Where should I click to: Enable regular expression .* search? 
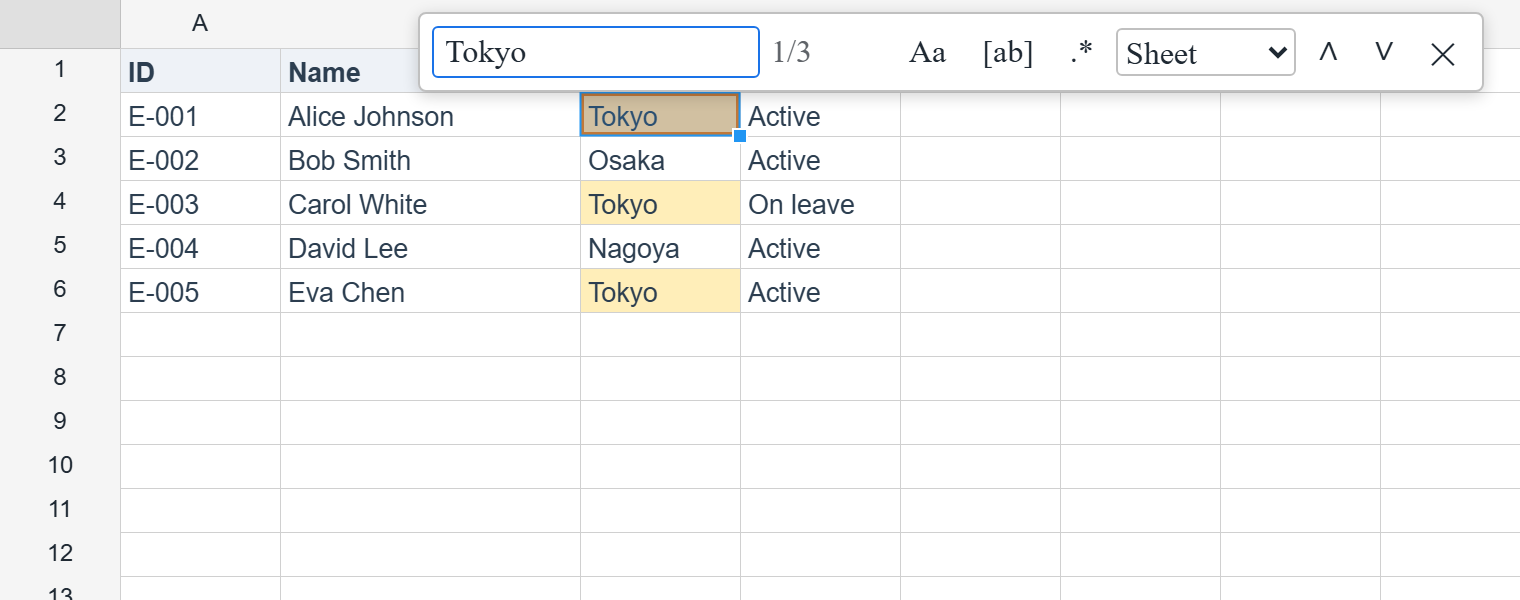point(1081,52)
